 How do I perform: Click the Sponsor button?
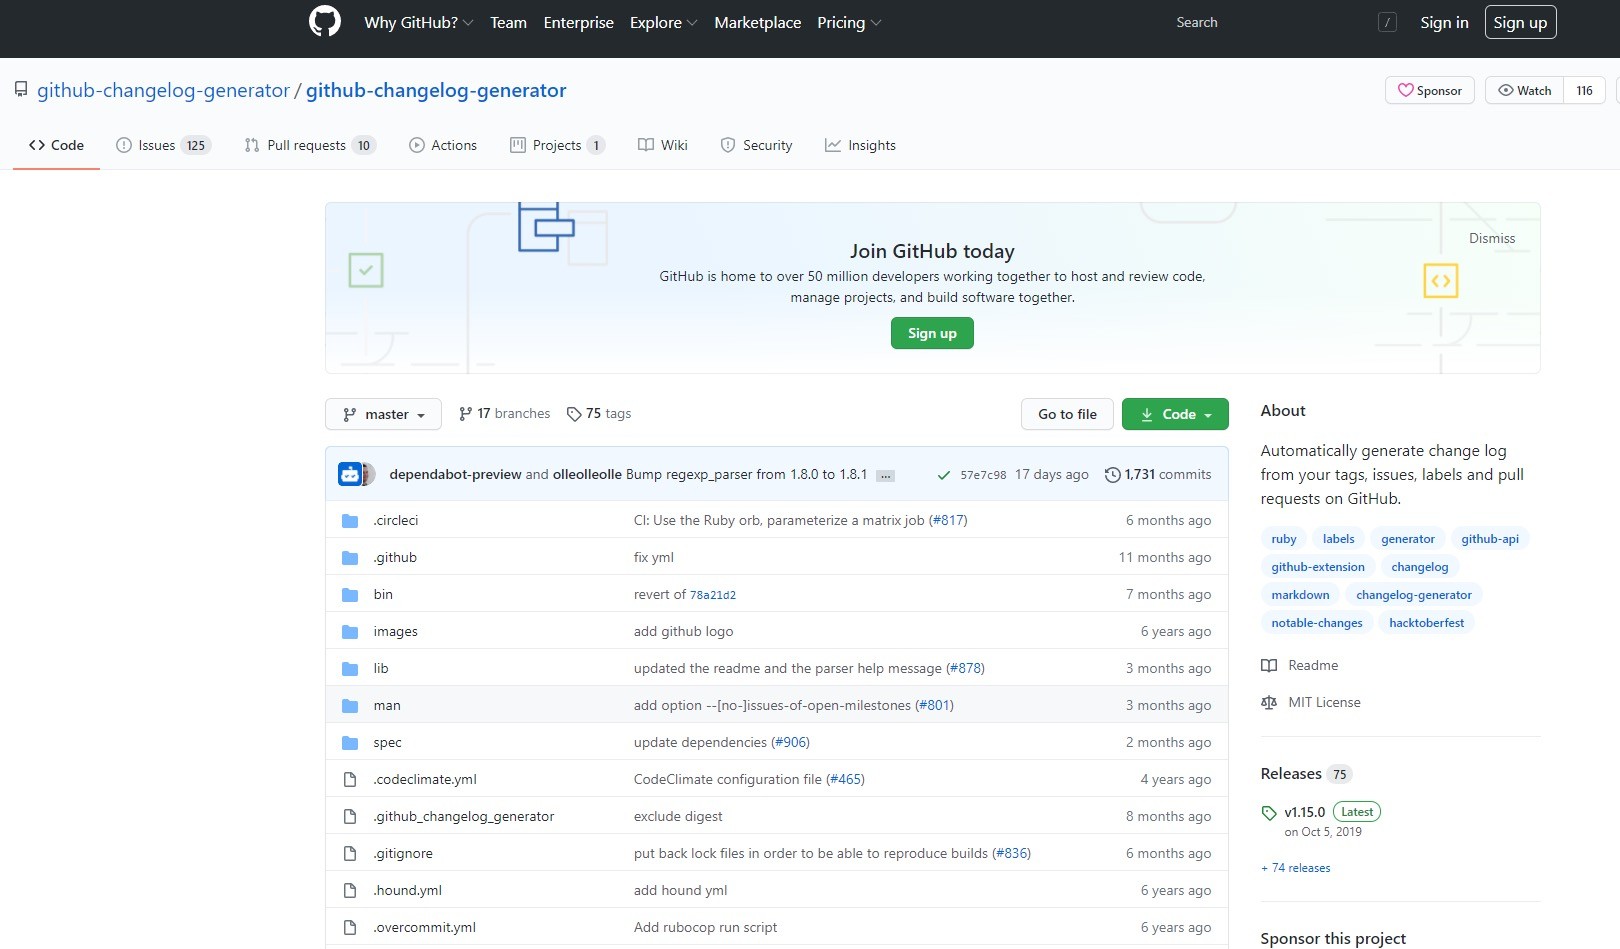point(1430,90)
